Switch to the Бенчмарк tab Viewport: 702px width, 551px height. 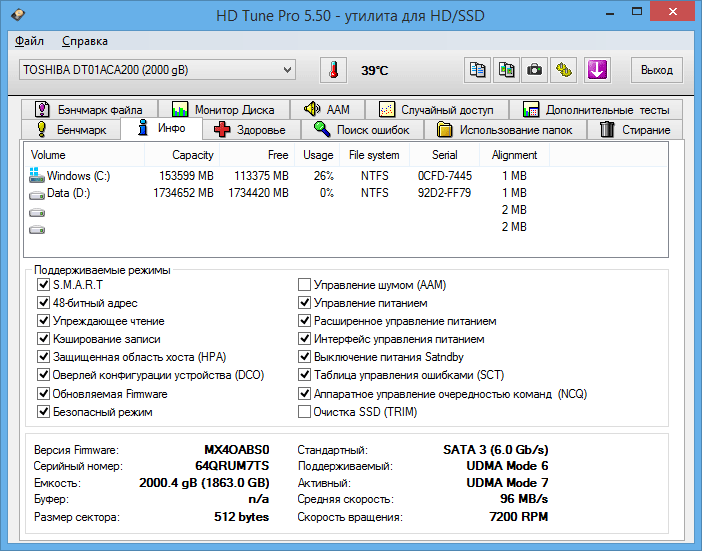[x=71, y=130]
